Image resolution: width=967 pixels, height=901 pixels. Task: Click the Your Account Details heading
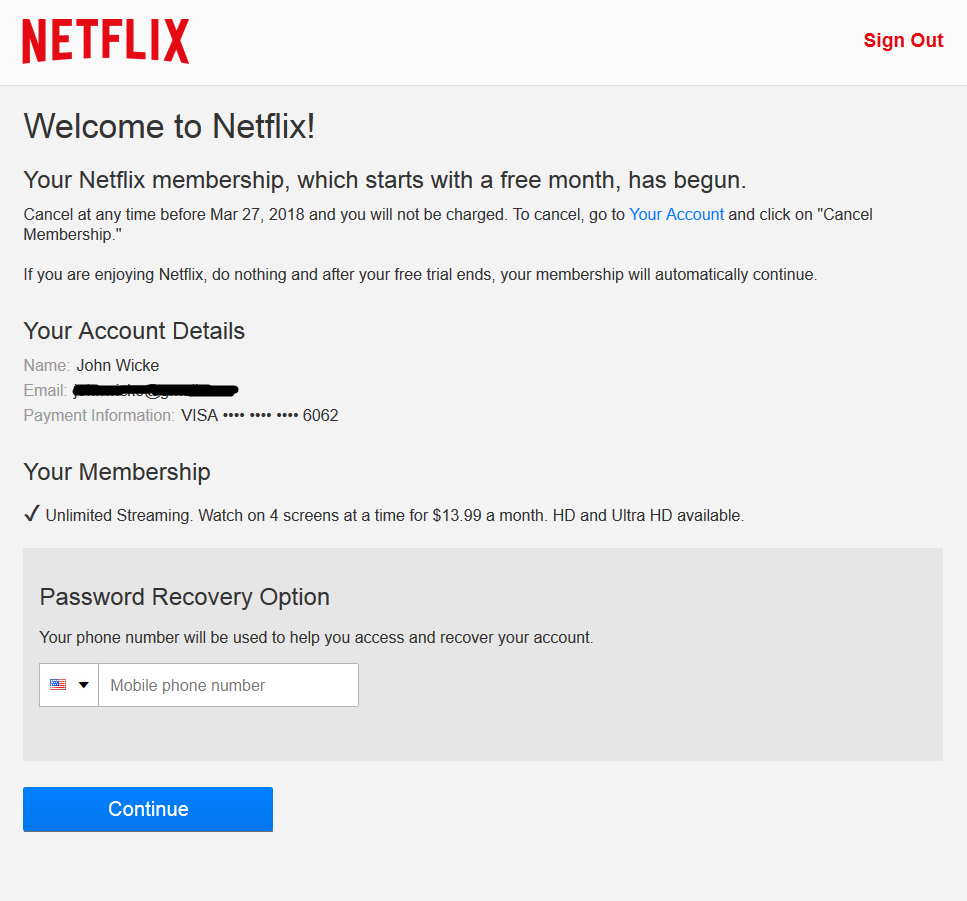click(134, 331)
